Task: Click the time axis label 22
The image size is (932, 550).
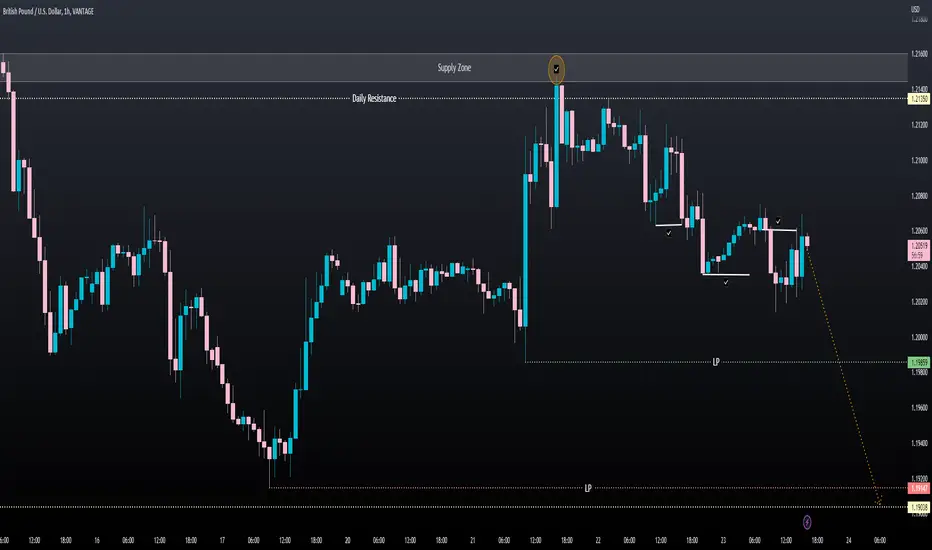Action: coord(598,540)
